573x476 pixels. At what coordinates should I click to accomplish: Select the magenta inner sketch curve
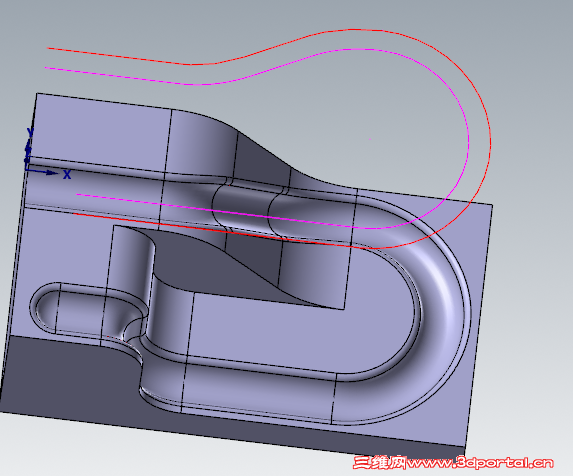469,142
